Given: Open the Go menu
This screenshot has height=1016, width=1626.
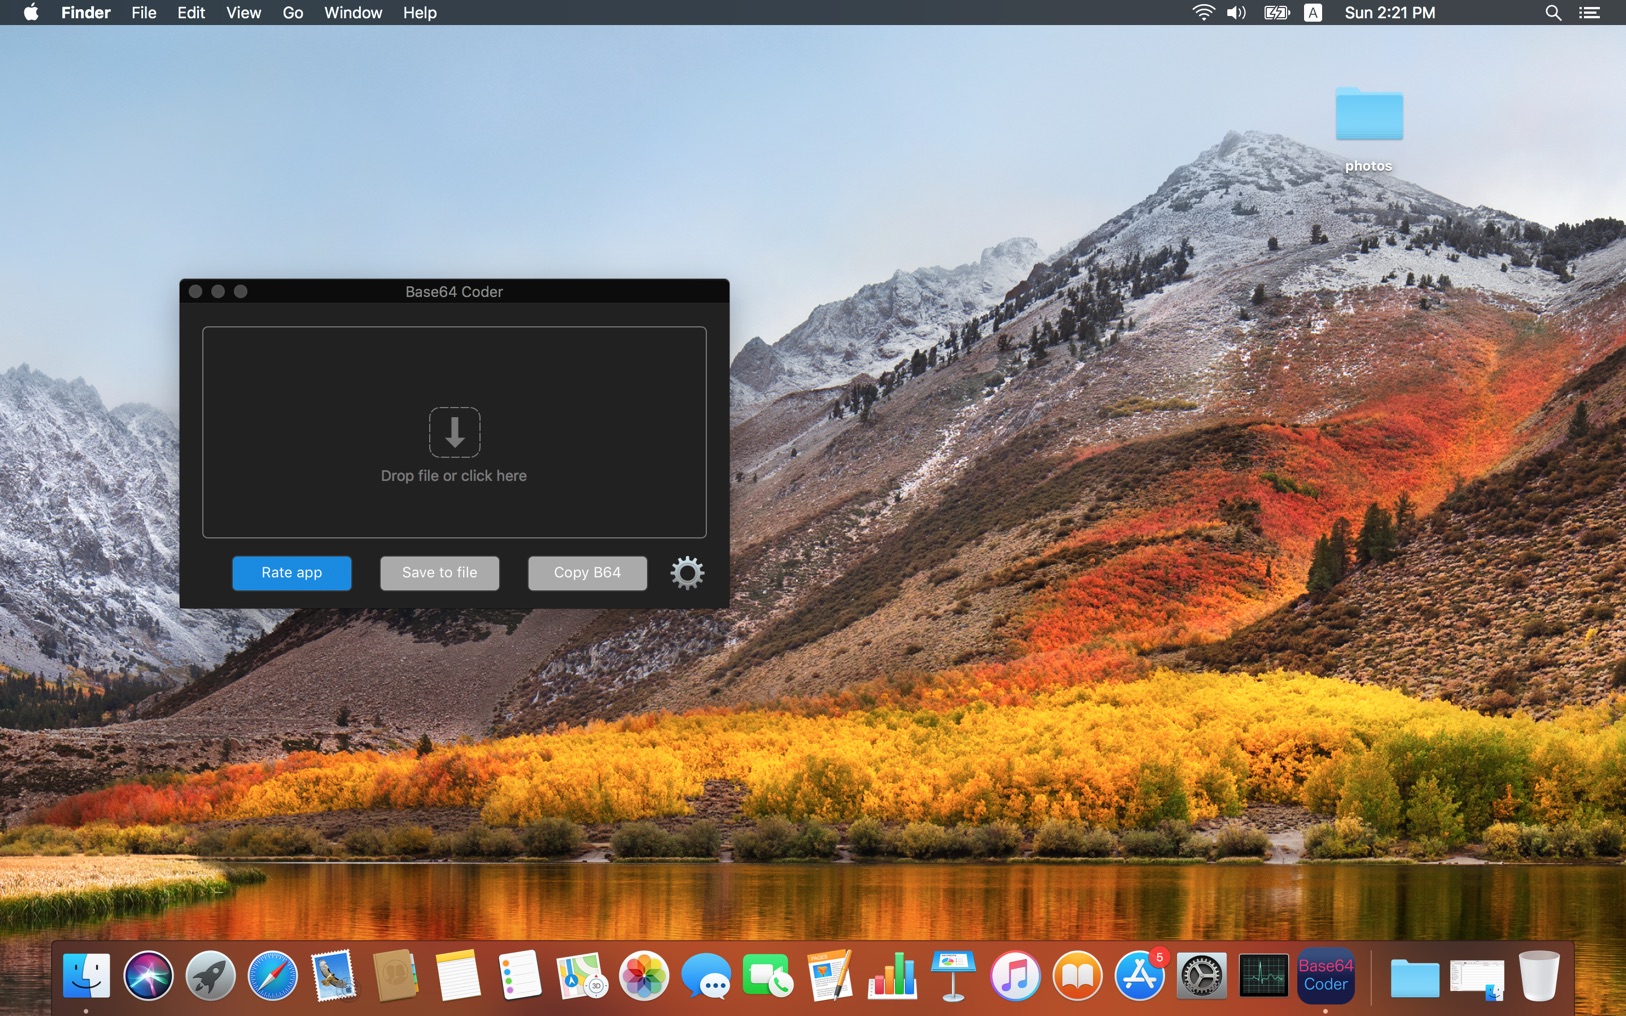Looking at the screenshot, I should 292,13.
